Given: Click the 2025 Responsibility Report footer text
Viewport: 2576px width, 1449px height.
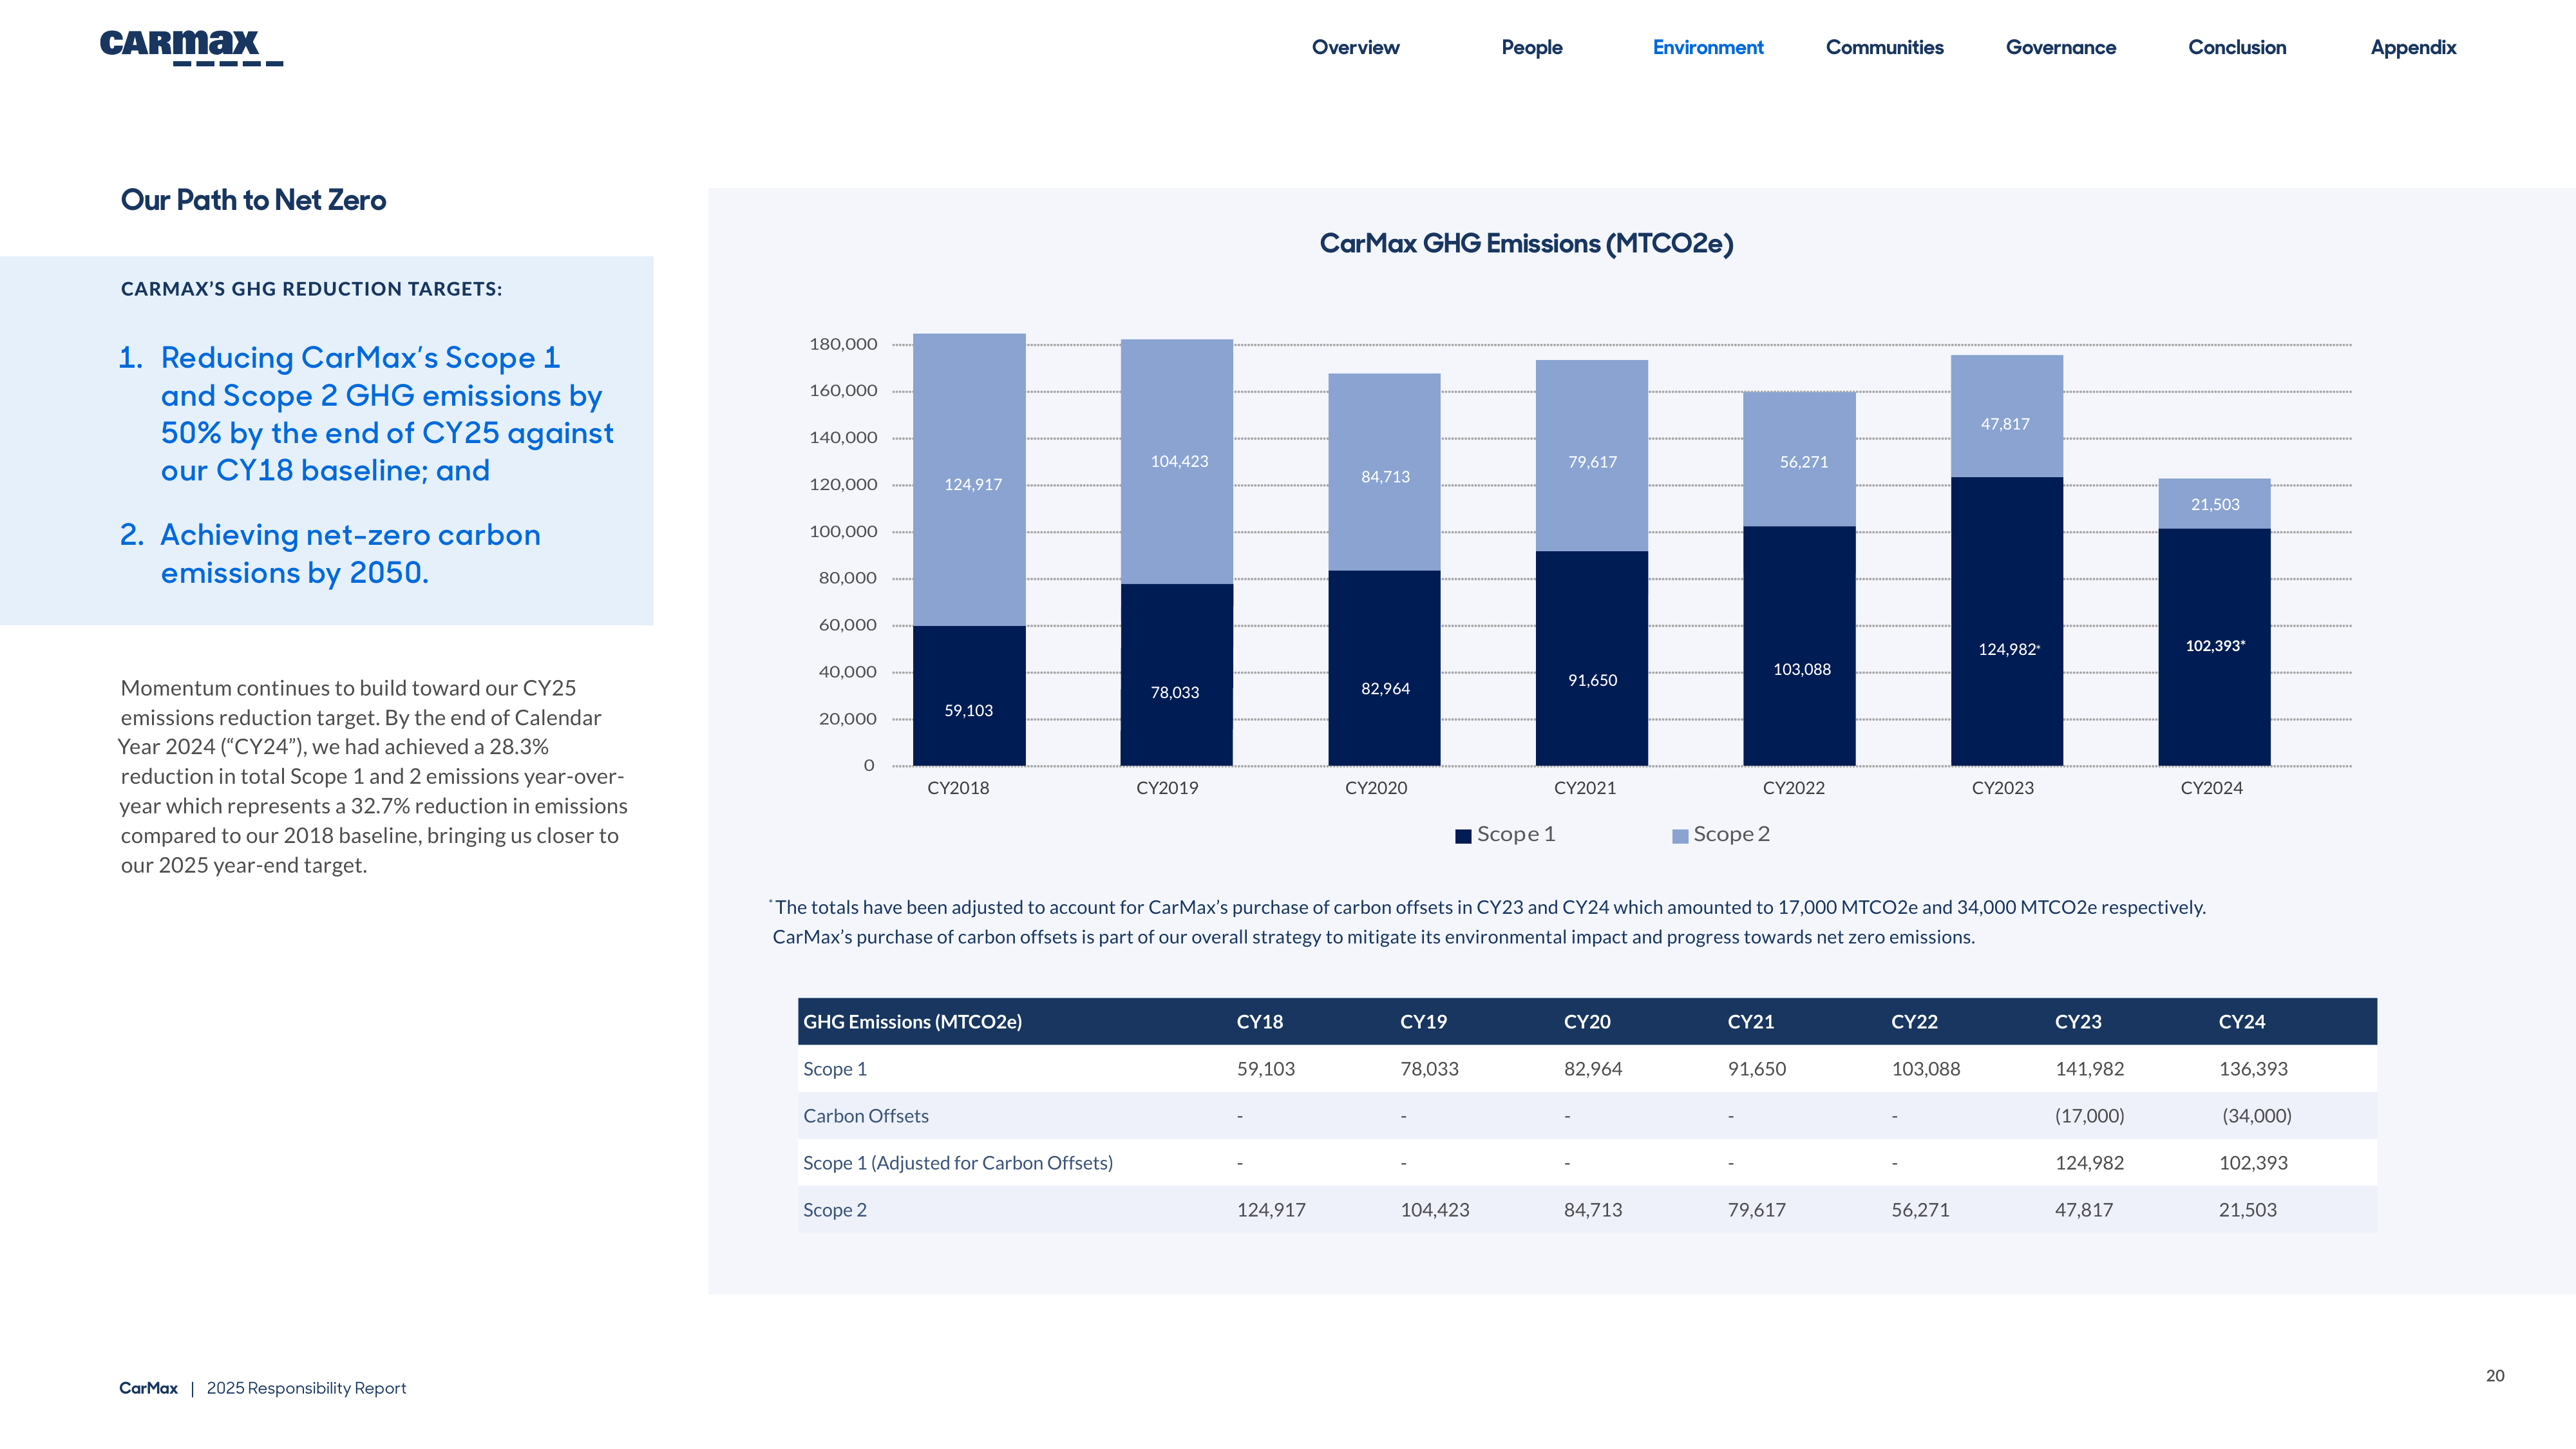Looking at the screenshot, I should pyautogui.click(x=306, y=1388).
